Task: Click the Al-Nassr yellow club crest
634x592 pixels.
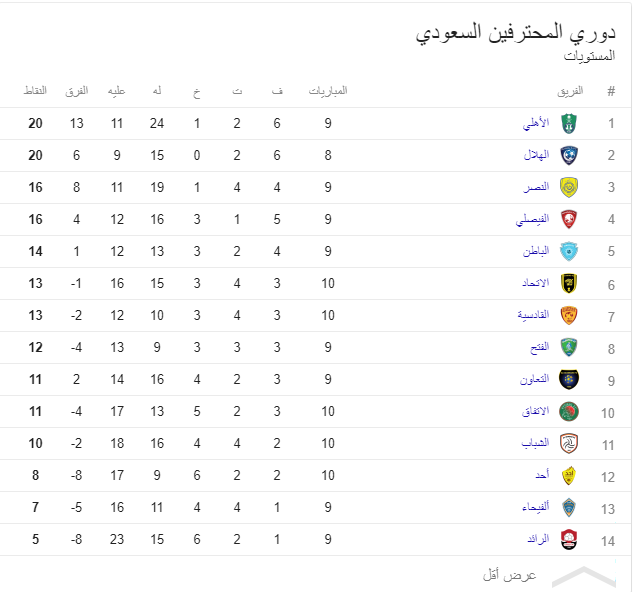Action: coord(569,187)
